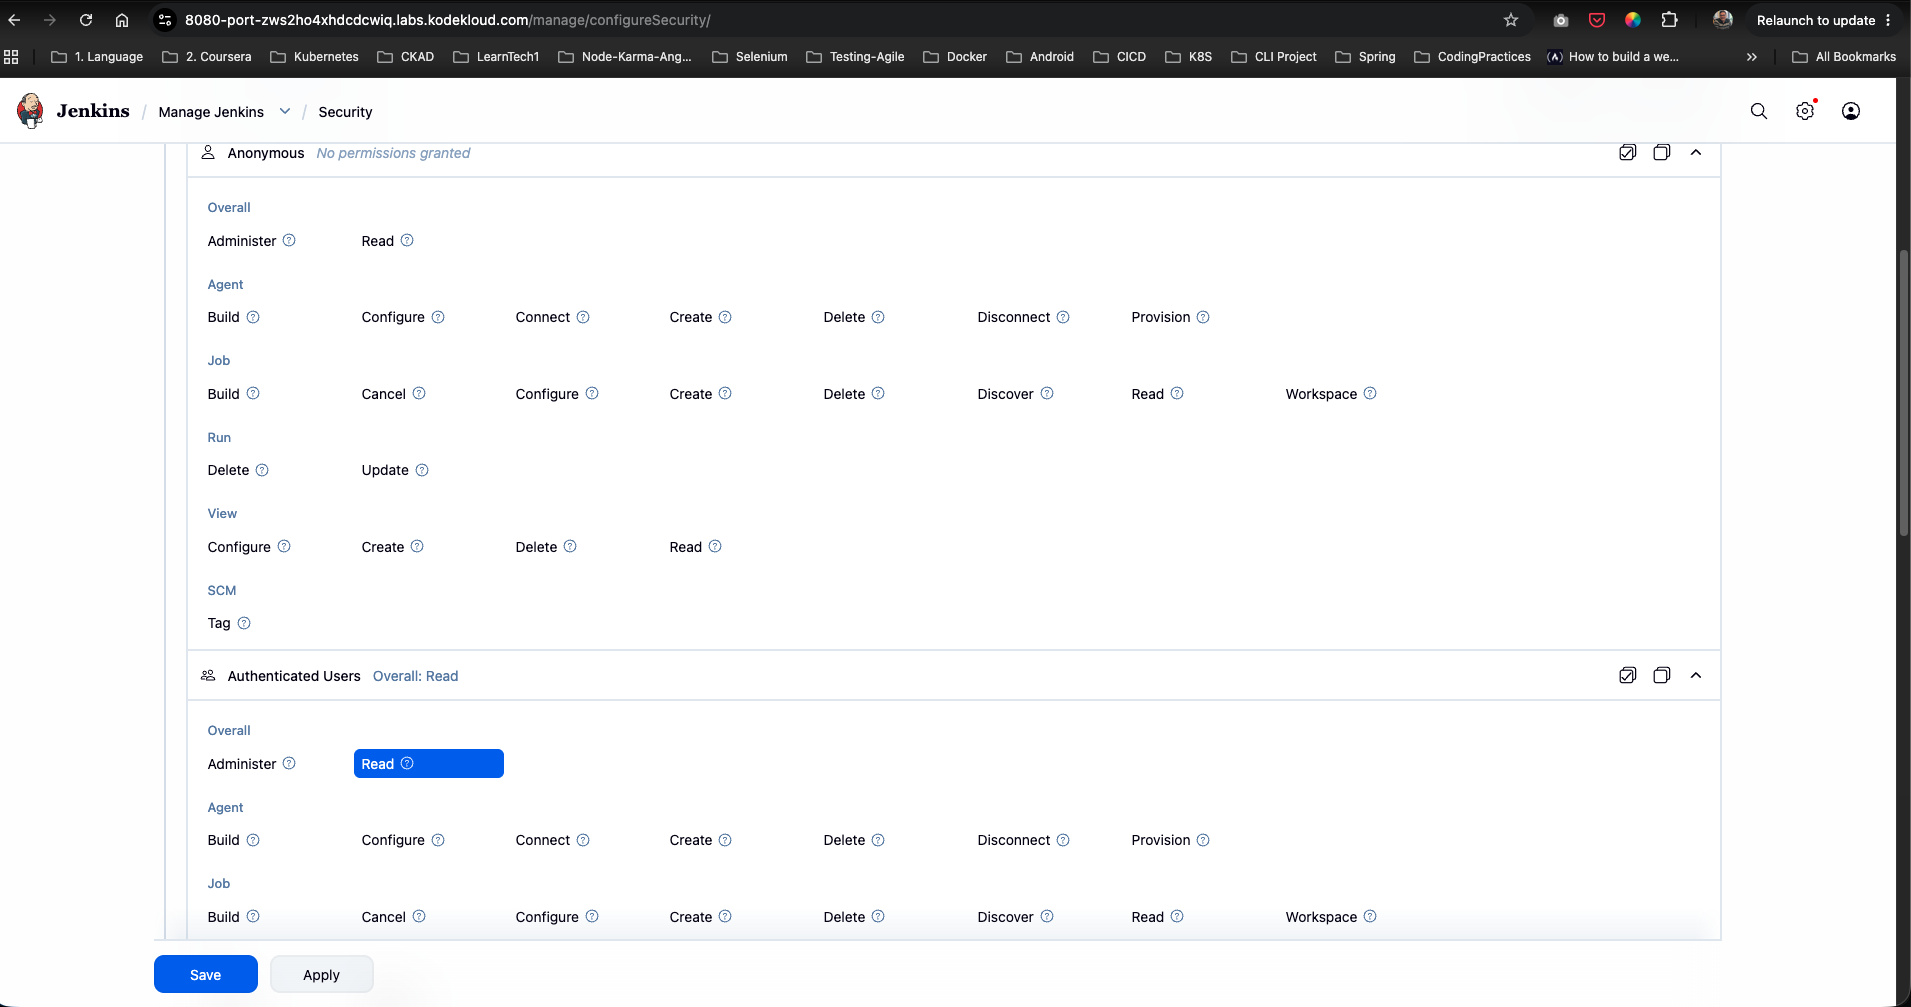Open help icon beside Anonymous Overall Administer
This screenshot has width=1911, height=1007.
click(289, 240)
